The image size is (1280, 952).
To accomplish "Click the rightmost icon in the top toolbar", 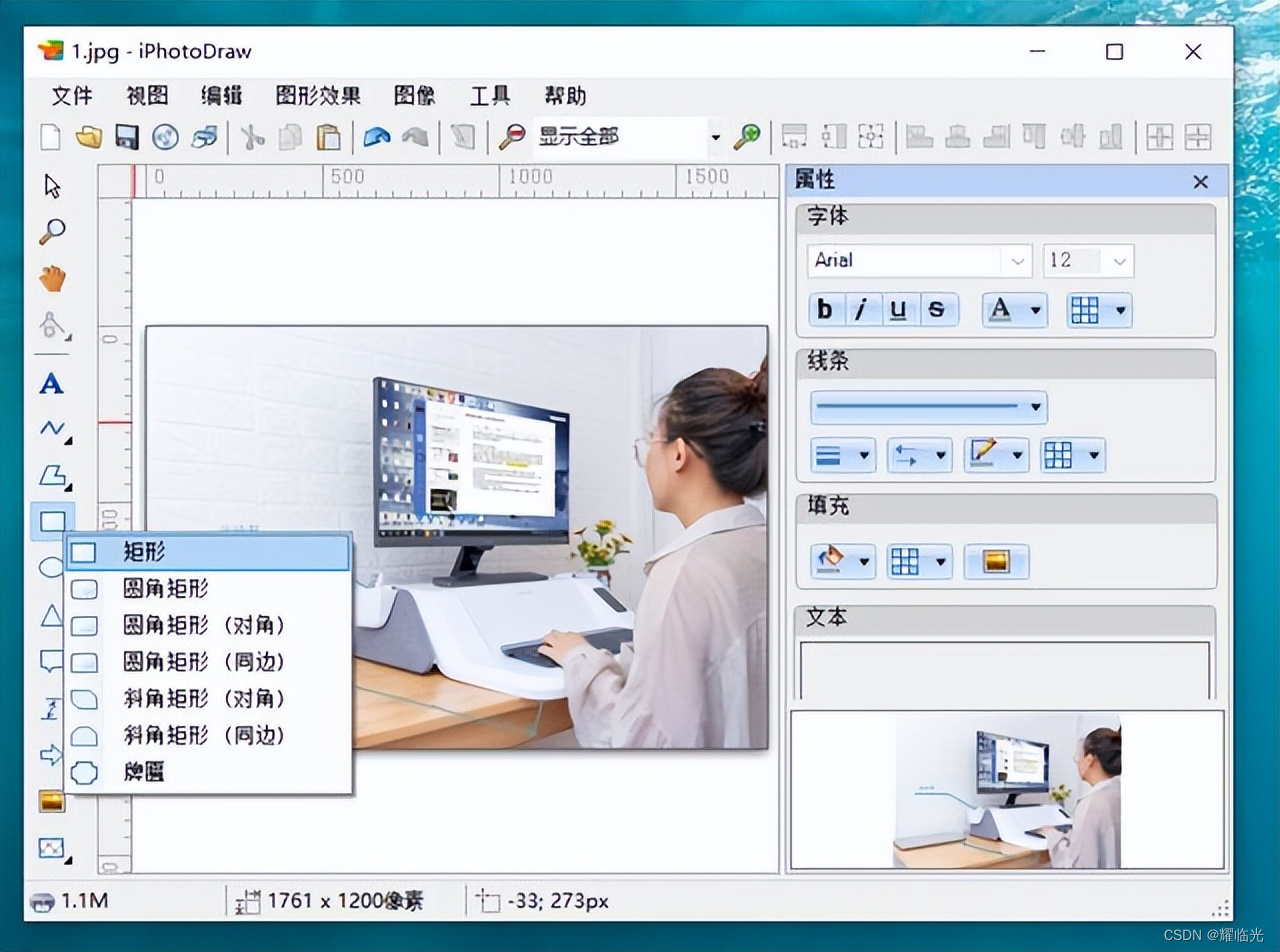I will pos(1198,137).
